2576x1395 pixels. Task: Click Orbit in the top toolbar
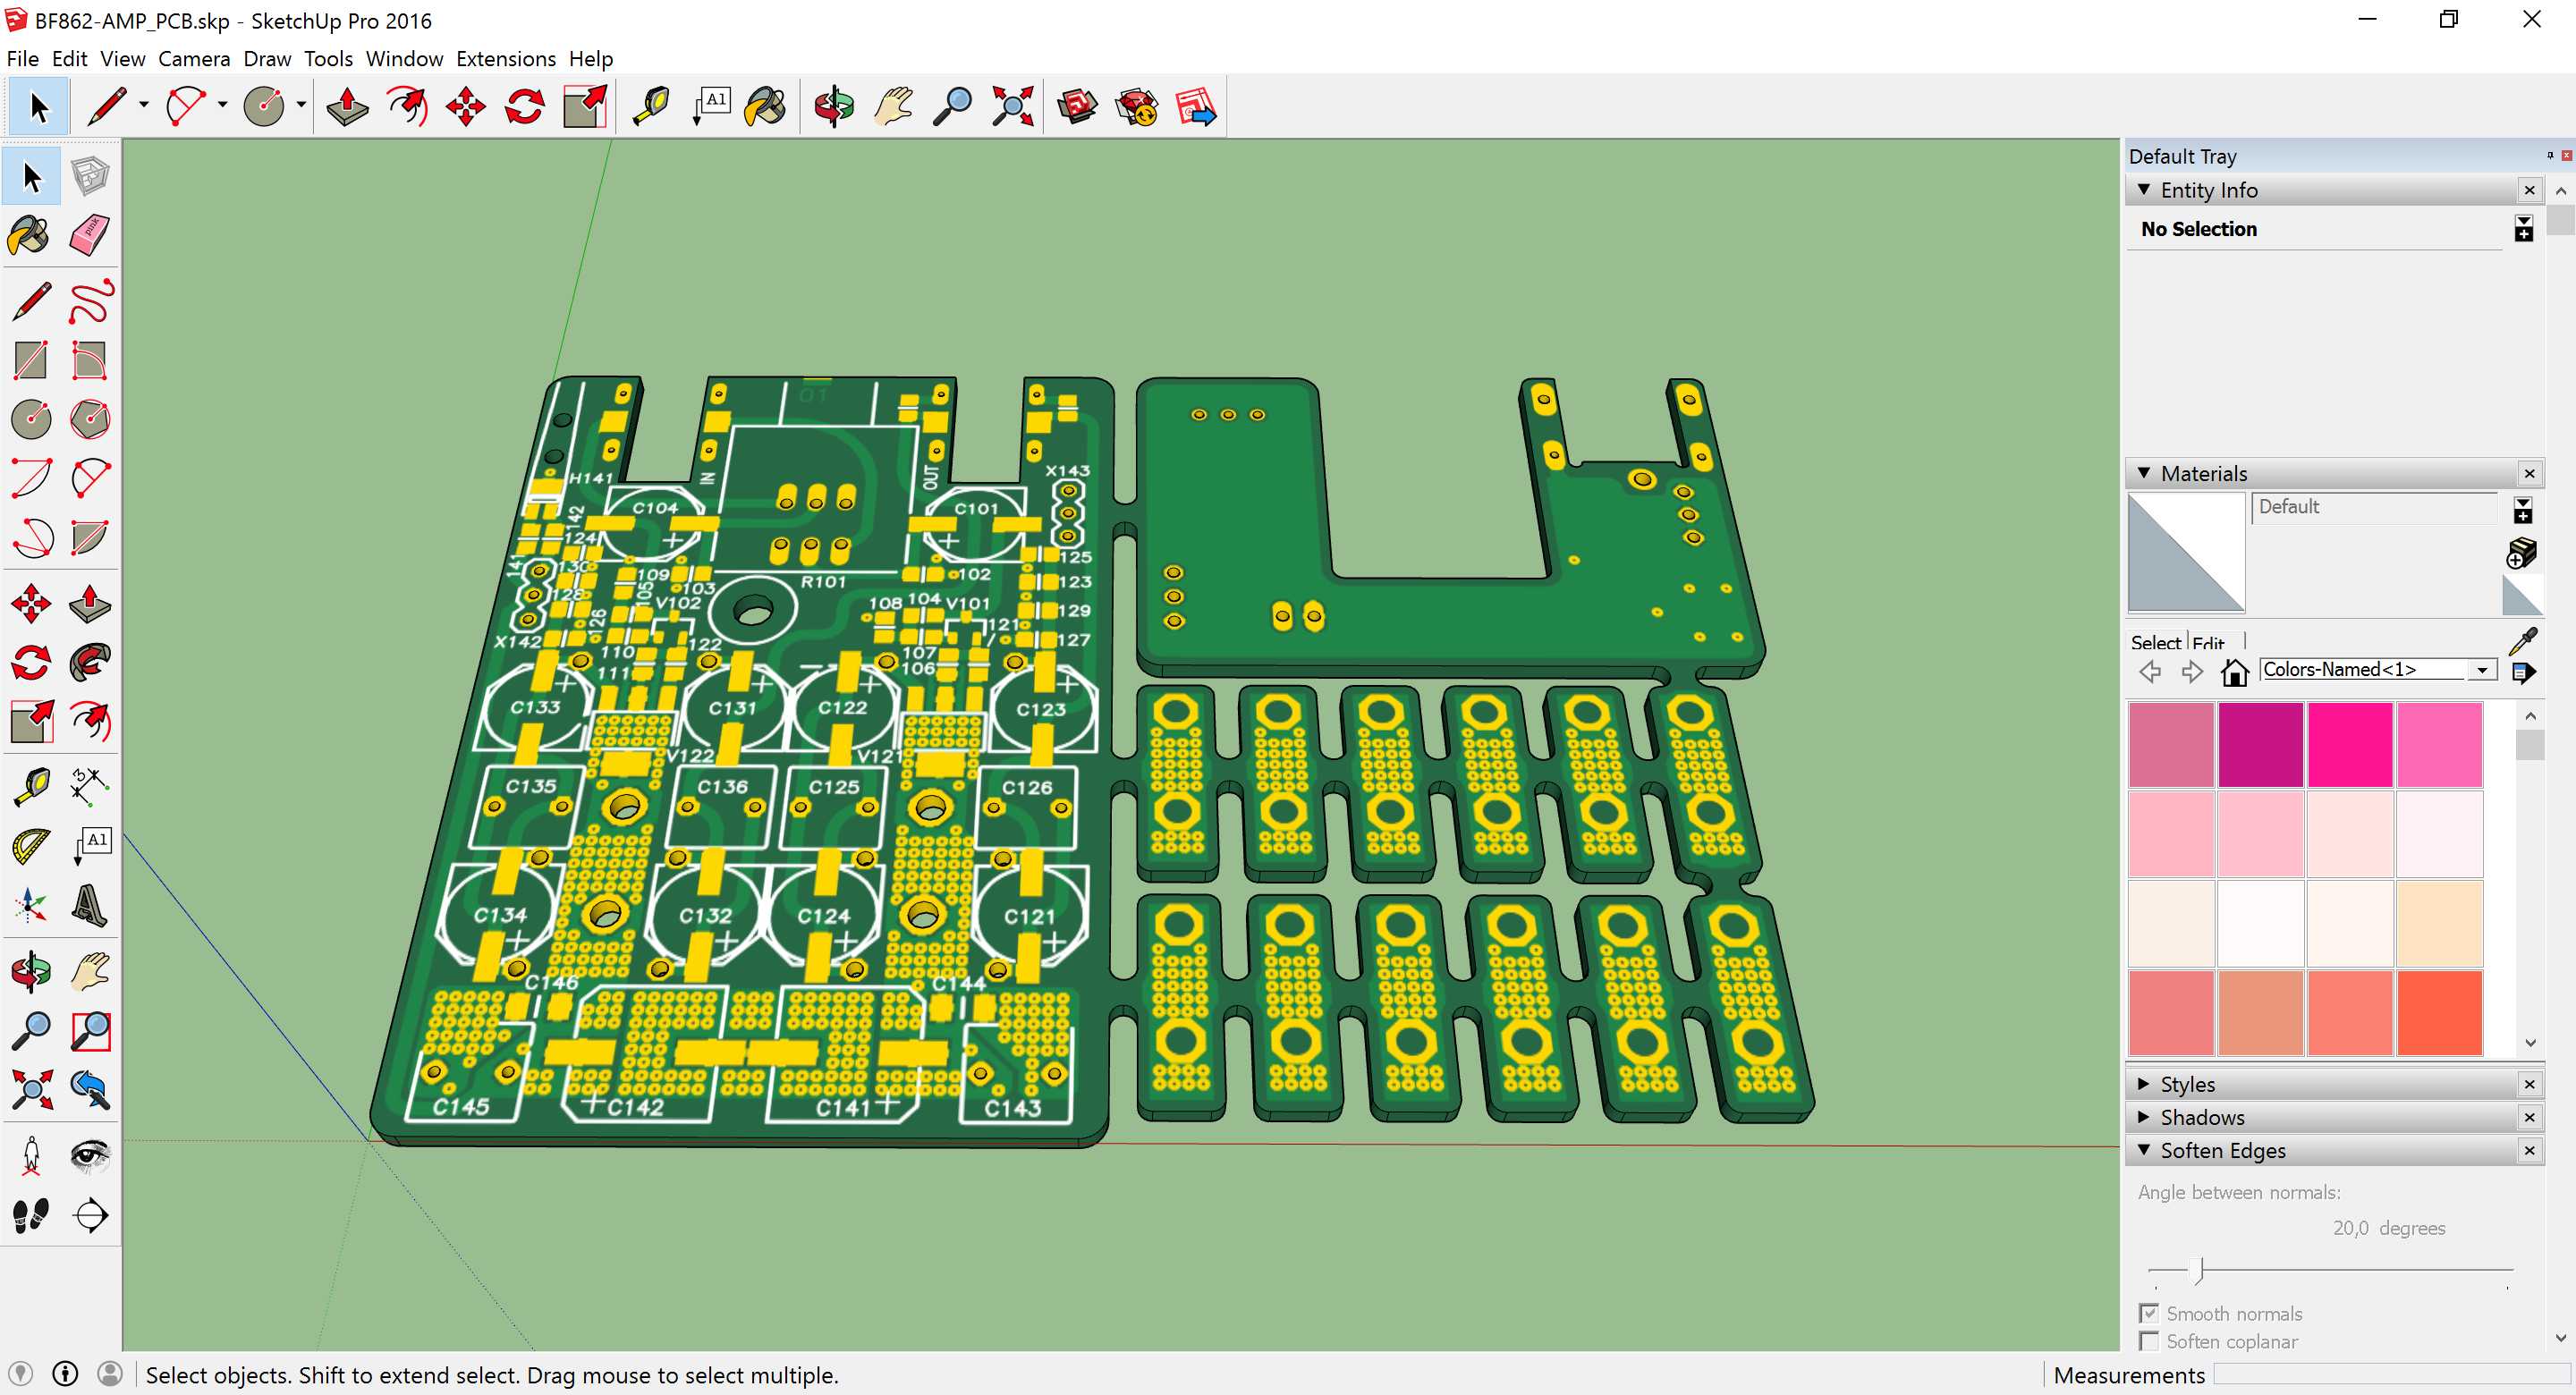coord(834,106)
